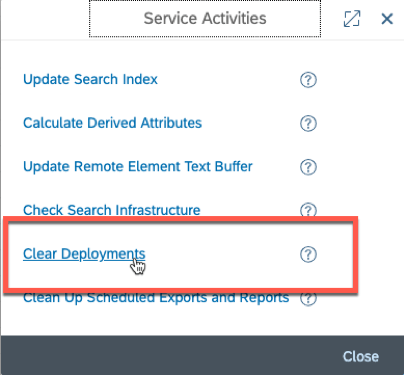404x375 pixels.
Task: Open Clean Up Scheduled Exports and Reports
Action: click(156, 298)
